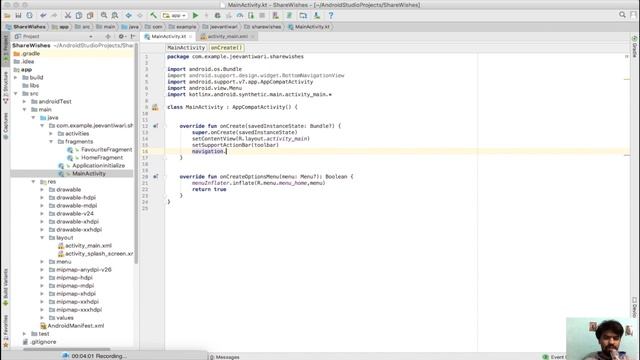This screenshot has width=640, height=360.
Task: Click the MainActivity structure breadcrumb
Action: coord(186,48)
